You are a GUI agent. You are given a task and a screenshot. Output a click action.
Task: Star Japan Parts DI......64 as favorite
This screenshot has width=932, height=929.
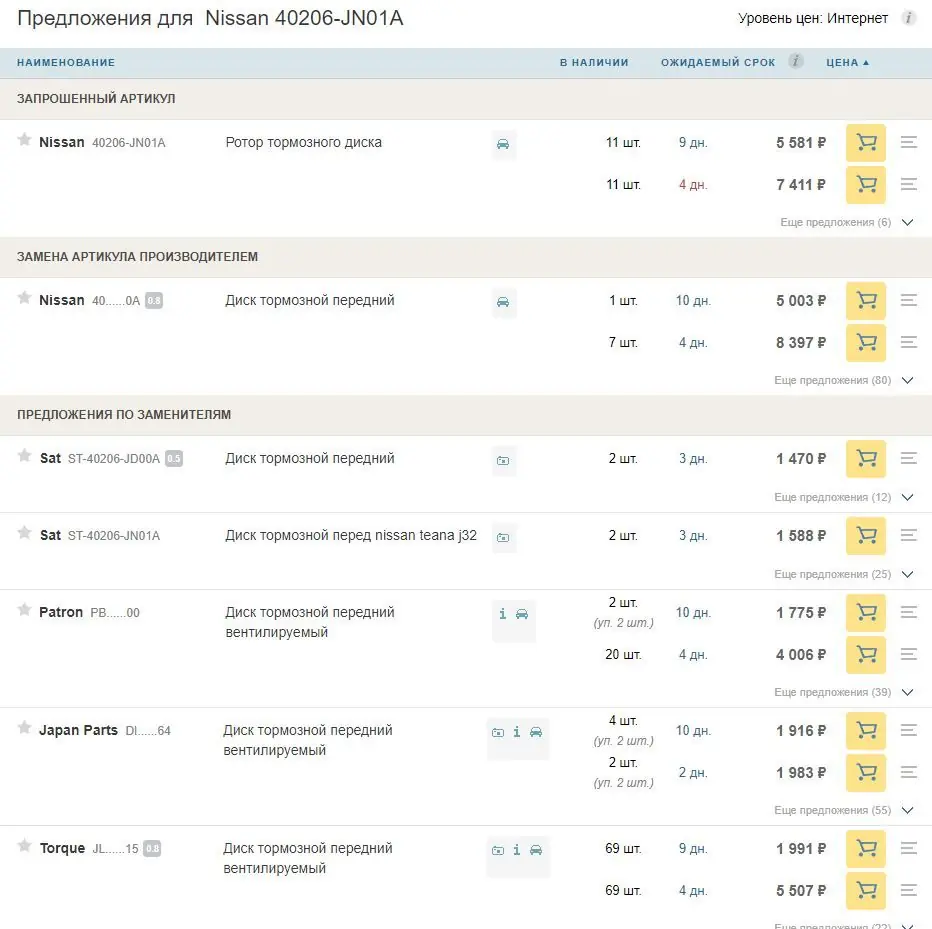[x=24, y=728]
